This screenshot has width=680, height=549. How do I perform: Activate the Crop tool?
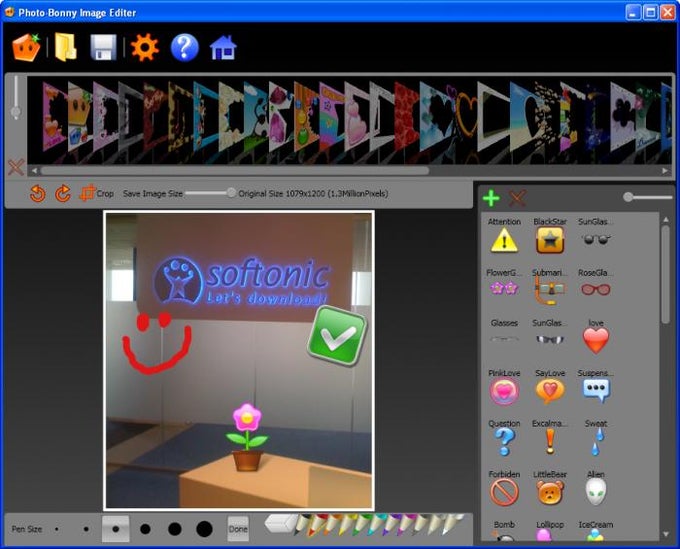97,193
